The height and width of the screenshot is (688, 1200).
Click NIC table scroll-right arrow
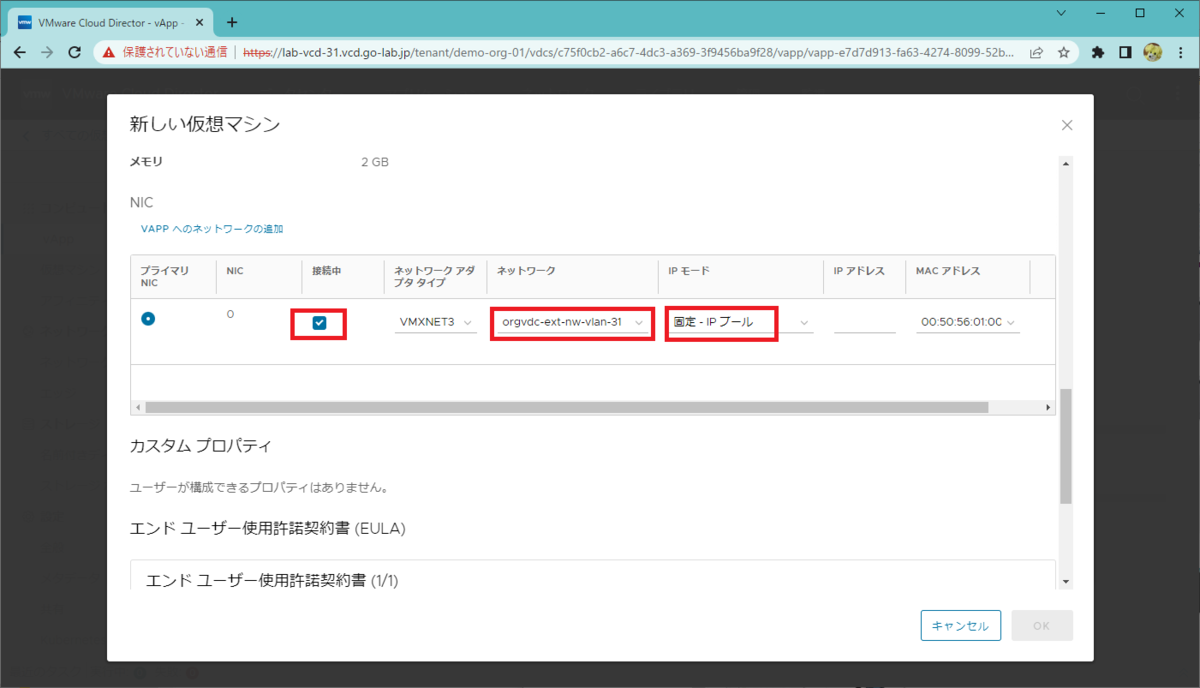1049,407
